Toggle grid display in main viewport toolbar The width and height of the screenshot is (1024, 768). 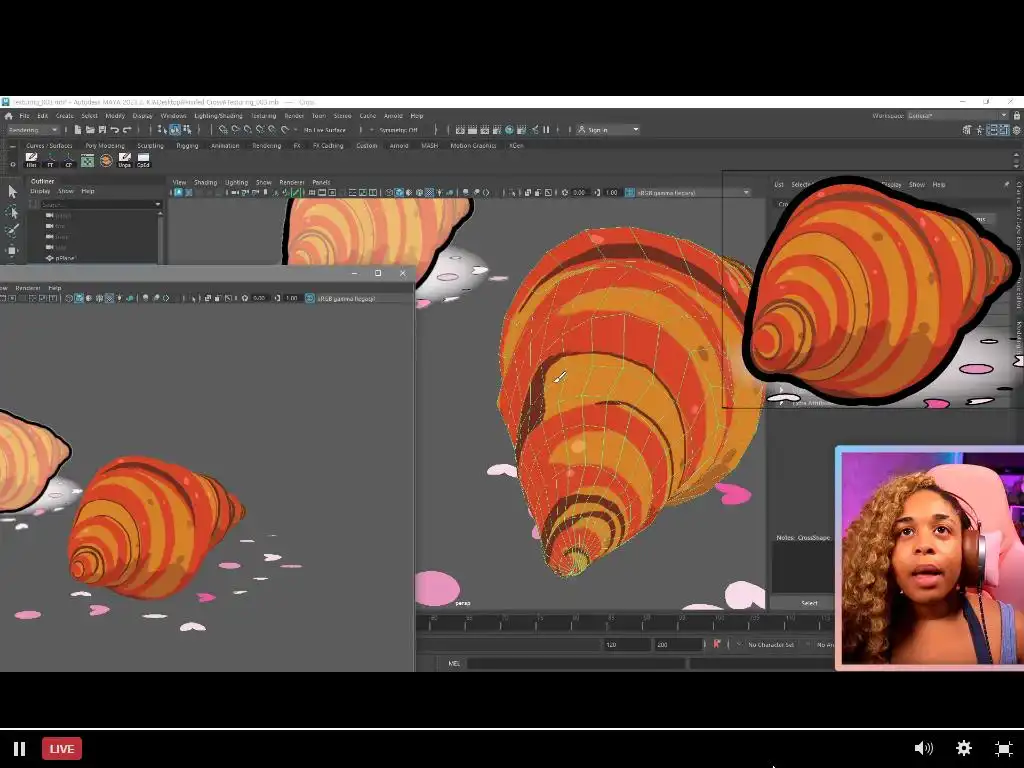312,193
